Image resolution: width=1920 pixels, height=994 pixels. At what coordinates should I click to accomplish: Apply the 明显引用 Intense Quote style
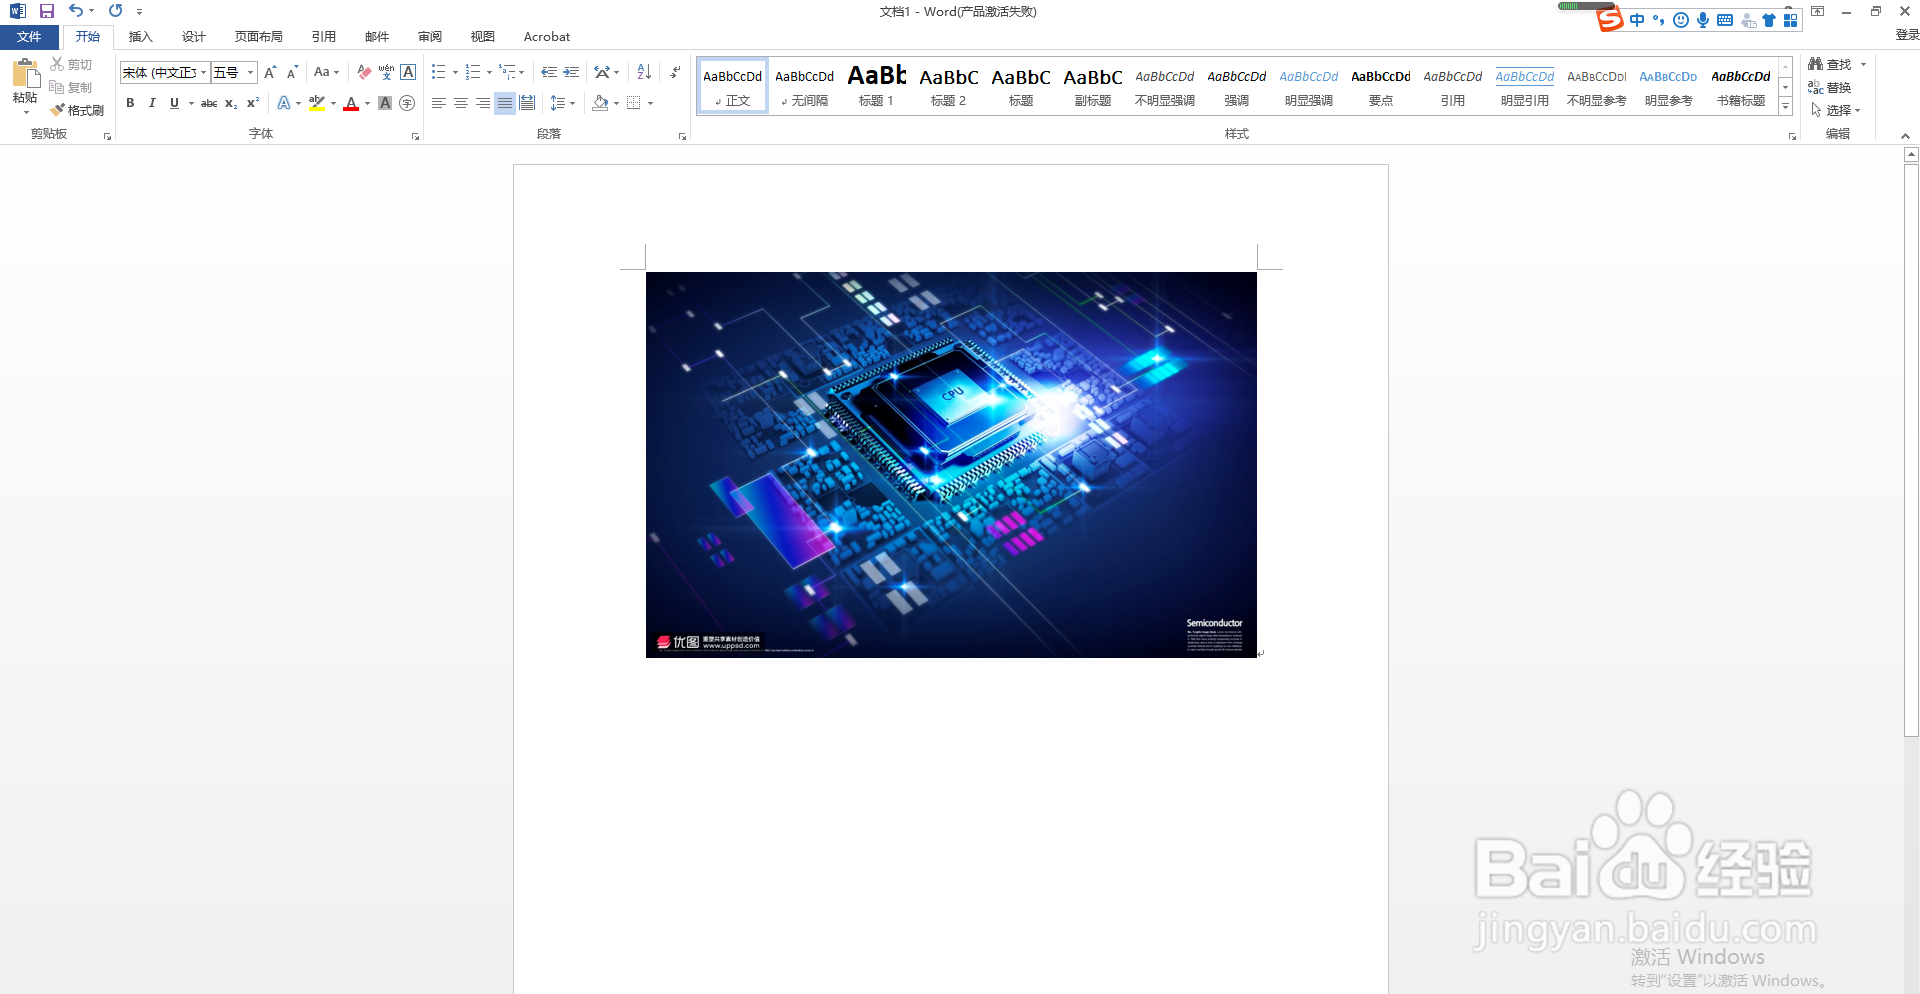pyautogui.click(x=1525, y=85)
